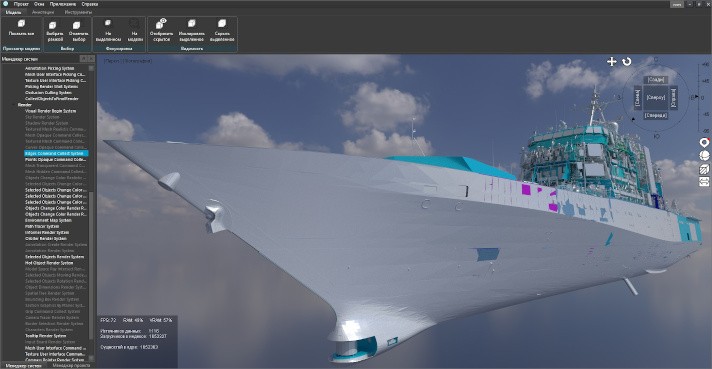
Task: Open the Приложения menu
Action: coord(62,4)
